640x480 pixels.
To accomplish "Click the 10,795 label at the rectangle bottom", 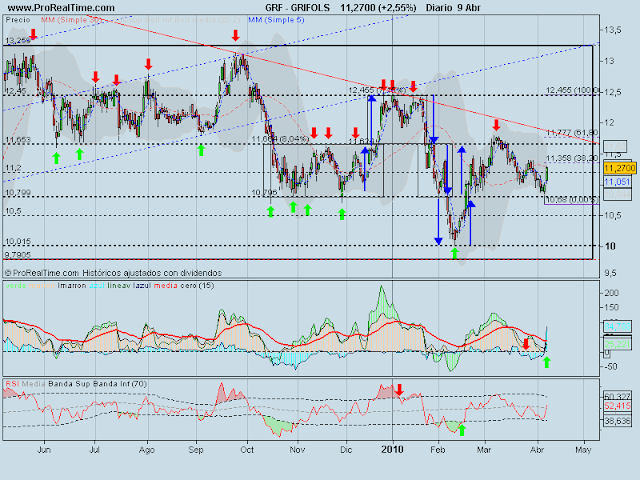I will coord(264,192).
